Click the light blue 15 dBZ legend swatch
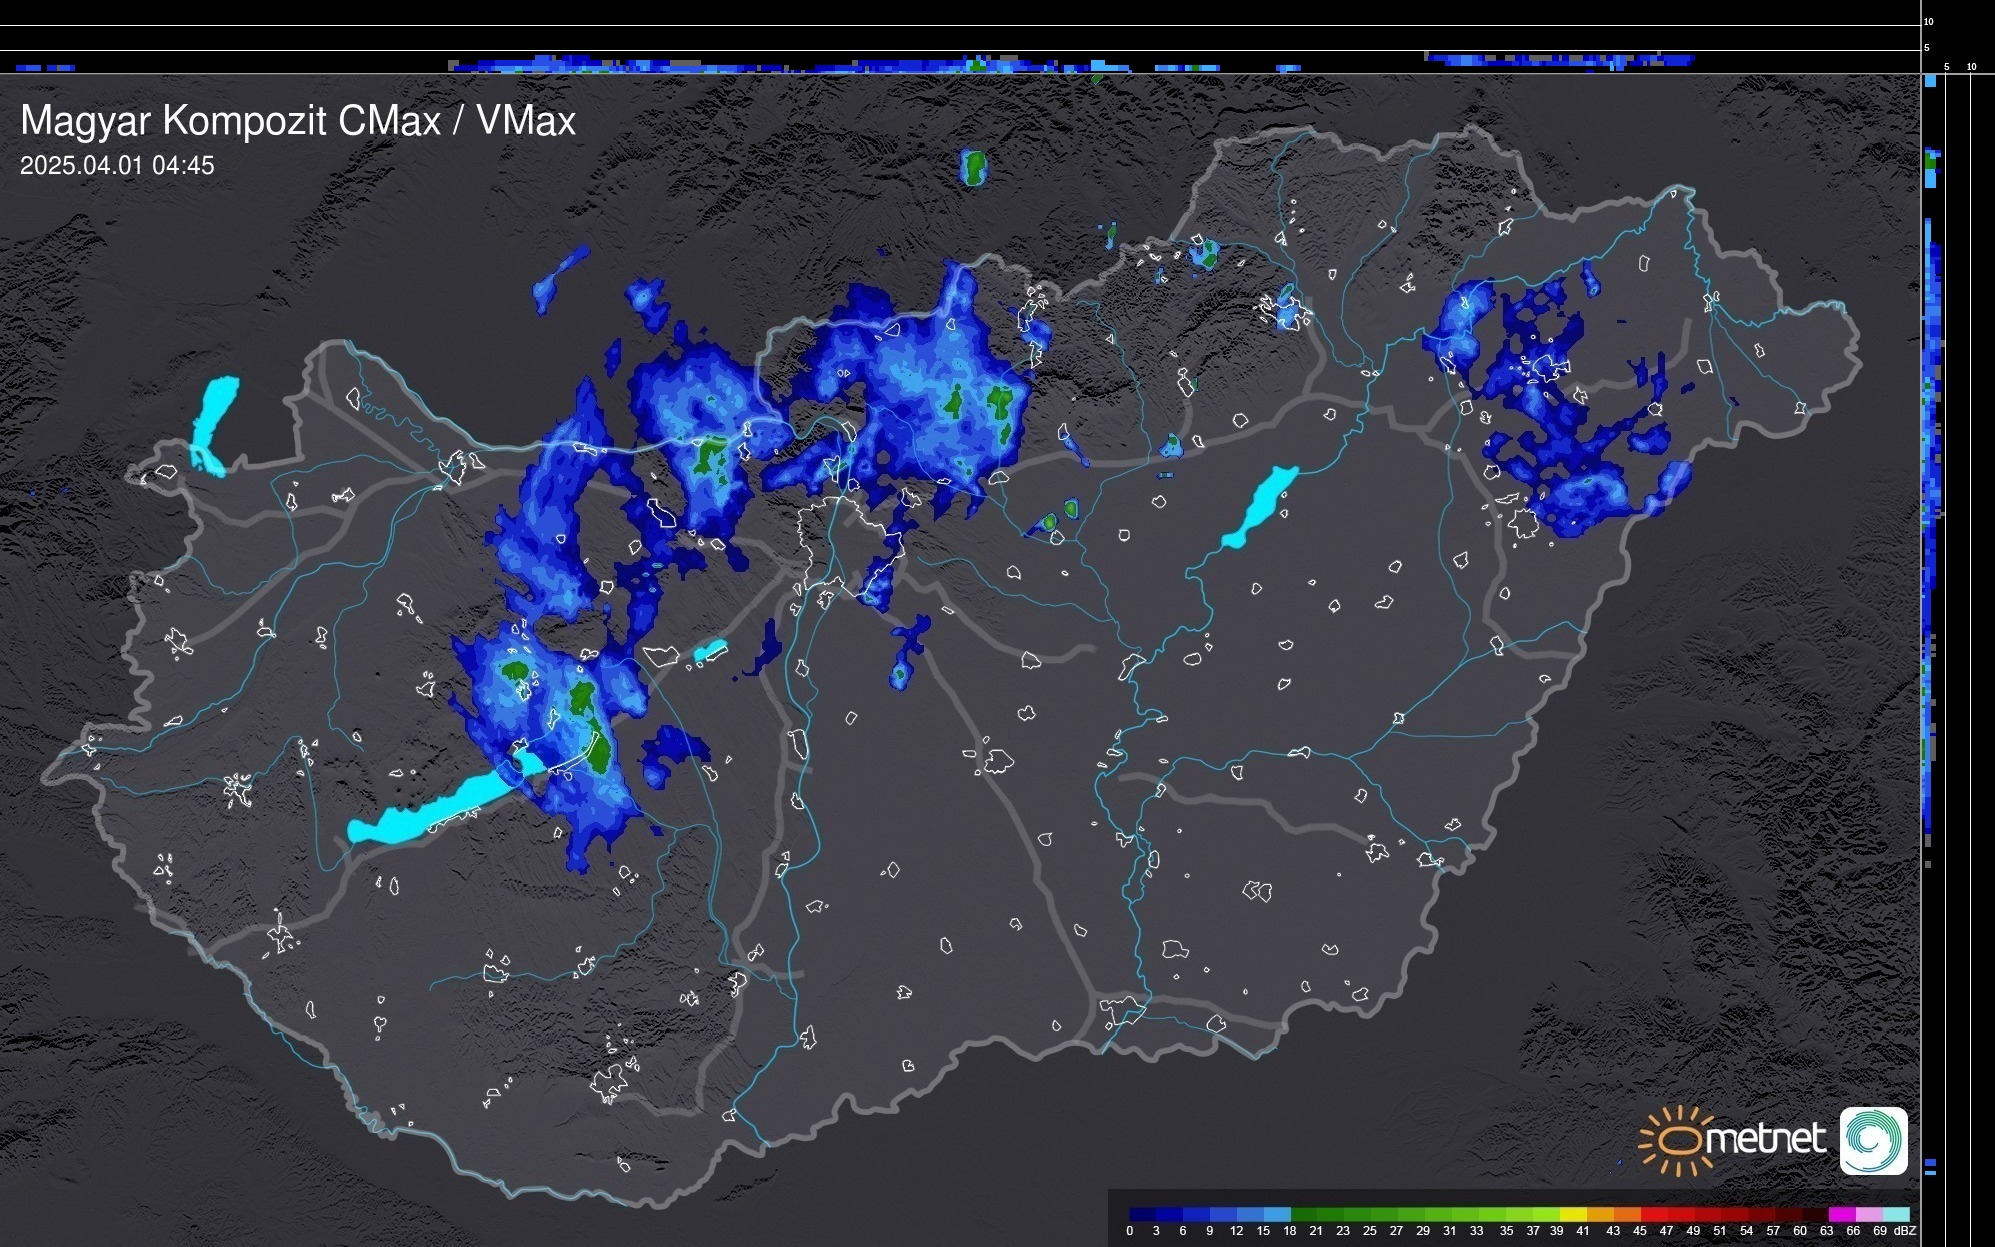The image size is (1995, 1247). pos(1277,1214)
